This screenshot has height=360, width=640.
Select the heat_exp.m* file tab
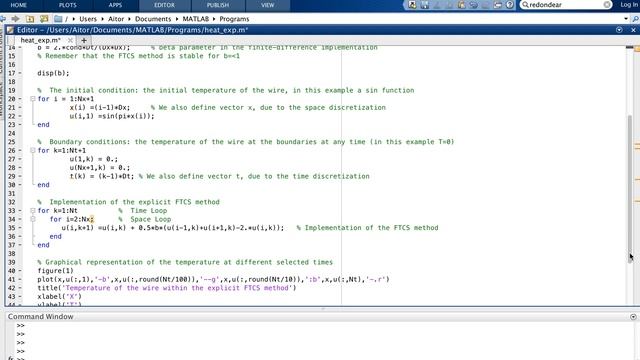click(40, 40)
